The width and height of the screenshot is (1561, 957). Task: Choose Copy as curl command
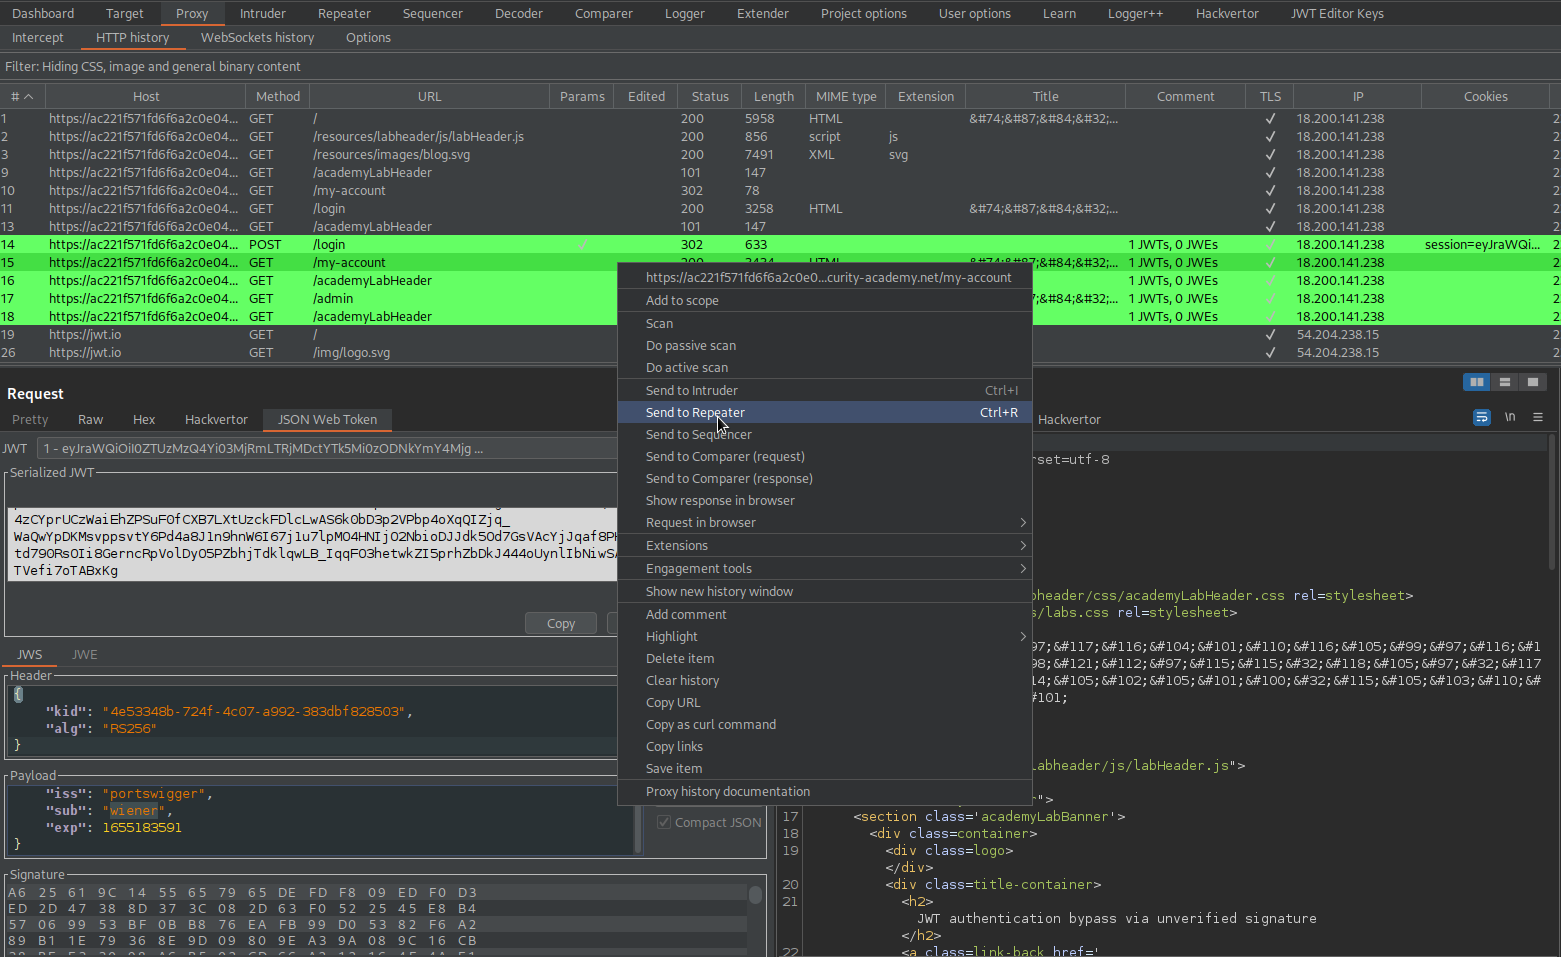(x=825, y=725)
